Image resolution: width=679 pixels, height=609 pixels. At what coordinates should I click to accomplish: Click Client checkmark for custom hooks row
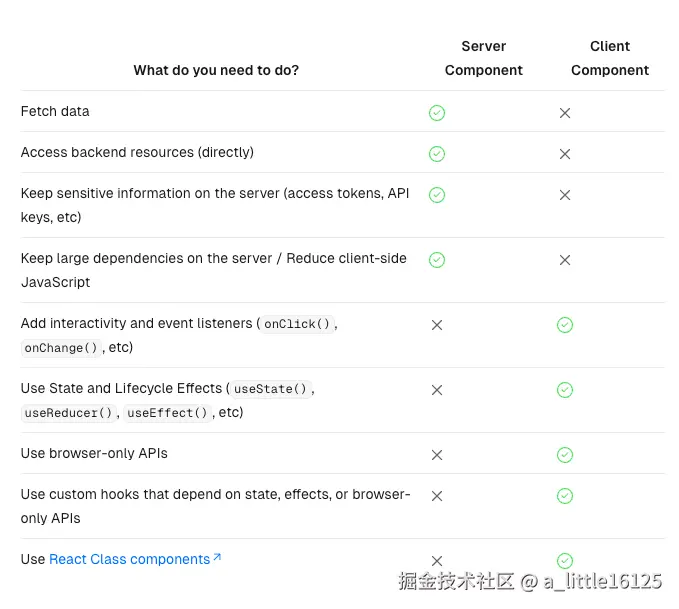[x=565, y=496]
